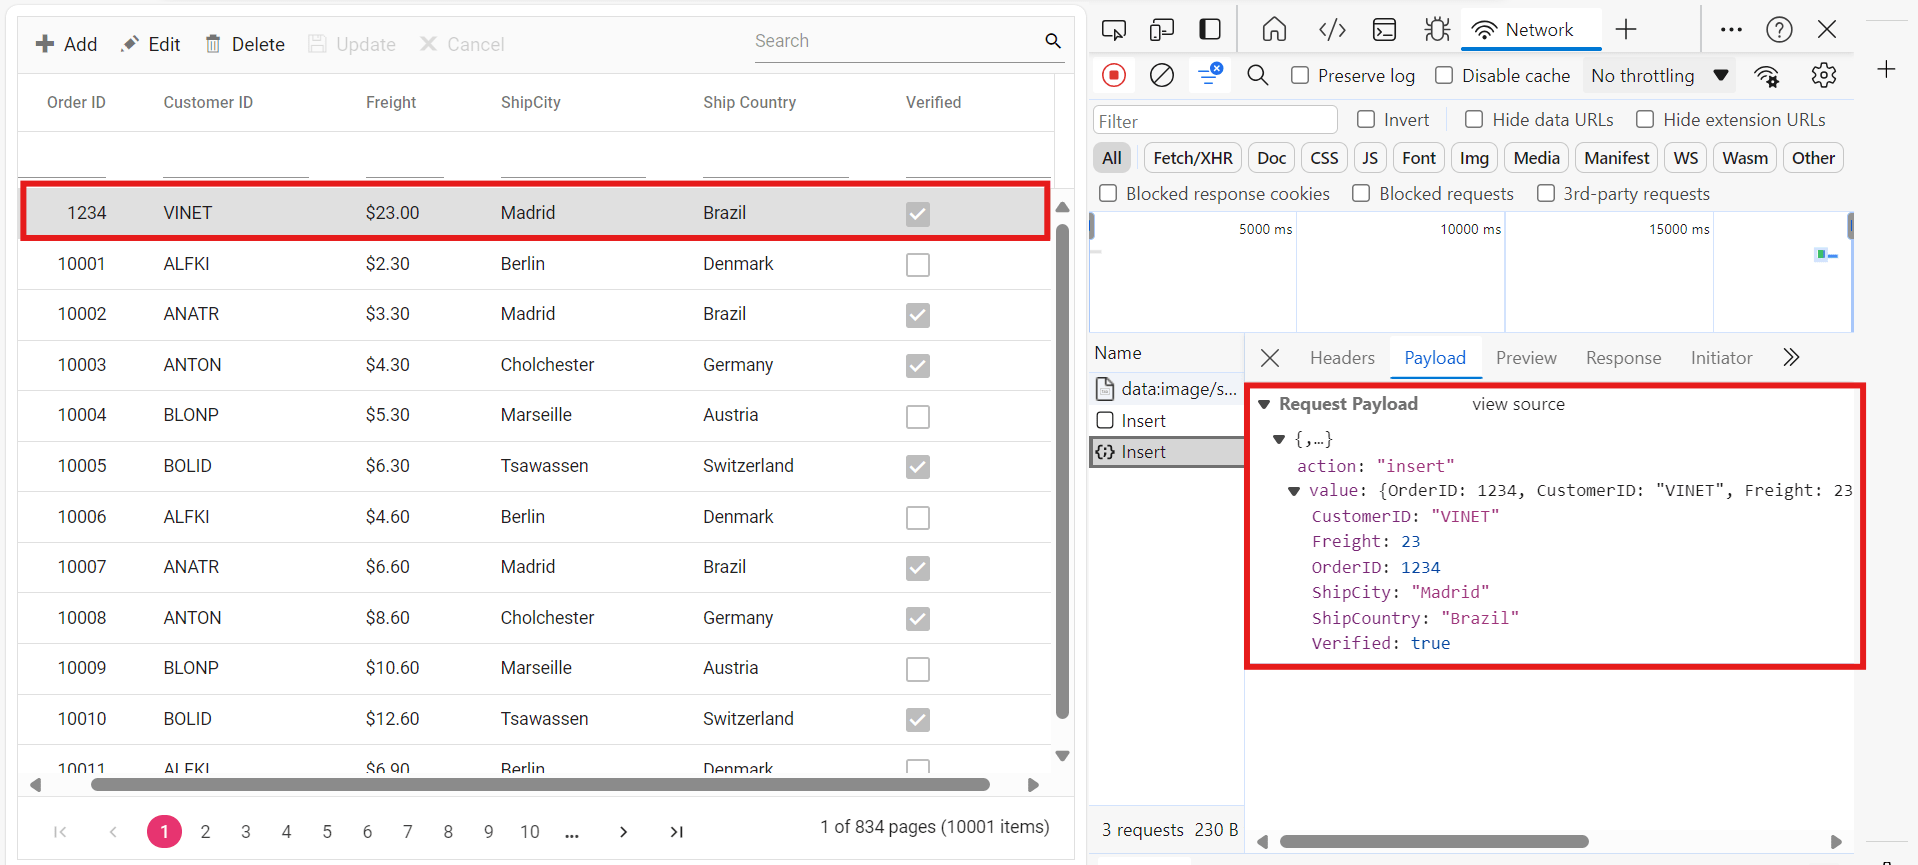Click the grid search magnifier icon
This screenshot has width=1918, height=865.
click(1052, 41)
